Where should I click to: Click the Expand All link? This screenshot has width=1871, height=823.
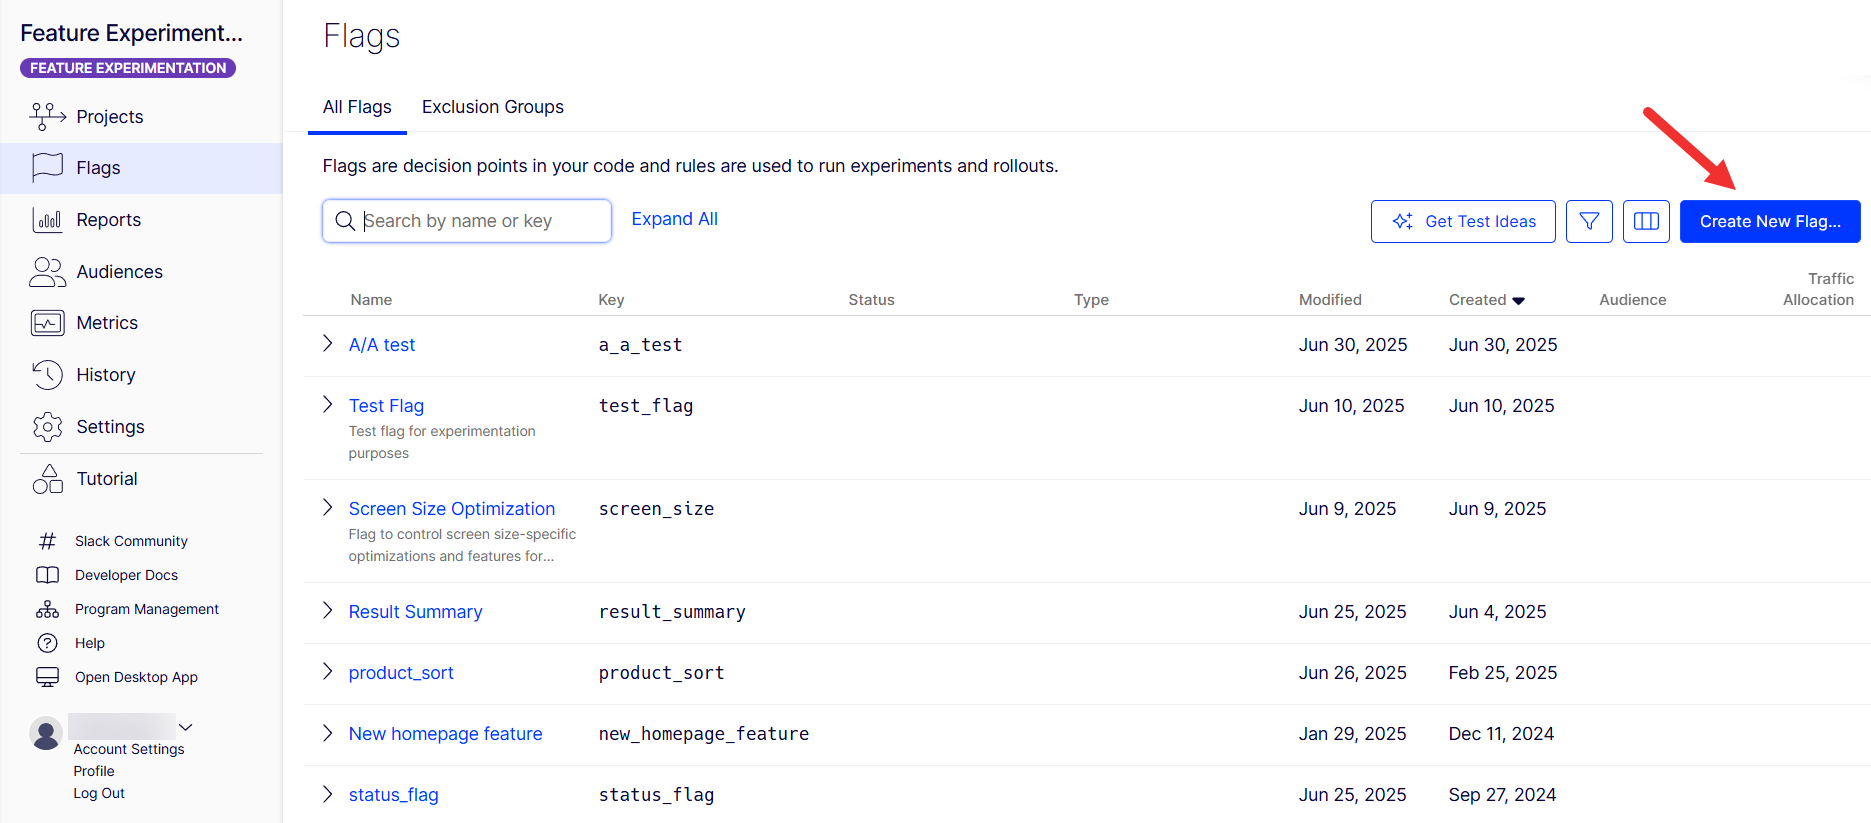point(675,219)
